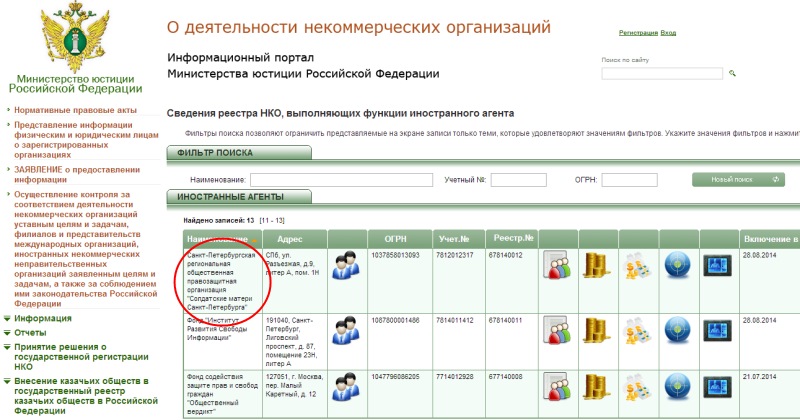This screenshot has width=800, height=420.
Task: Focus the Наименование filter field
Action: pyautogui.click(x=341, y=180)
